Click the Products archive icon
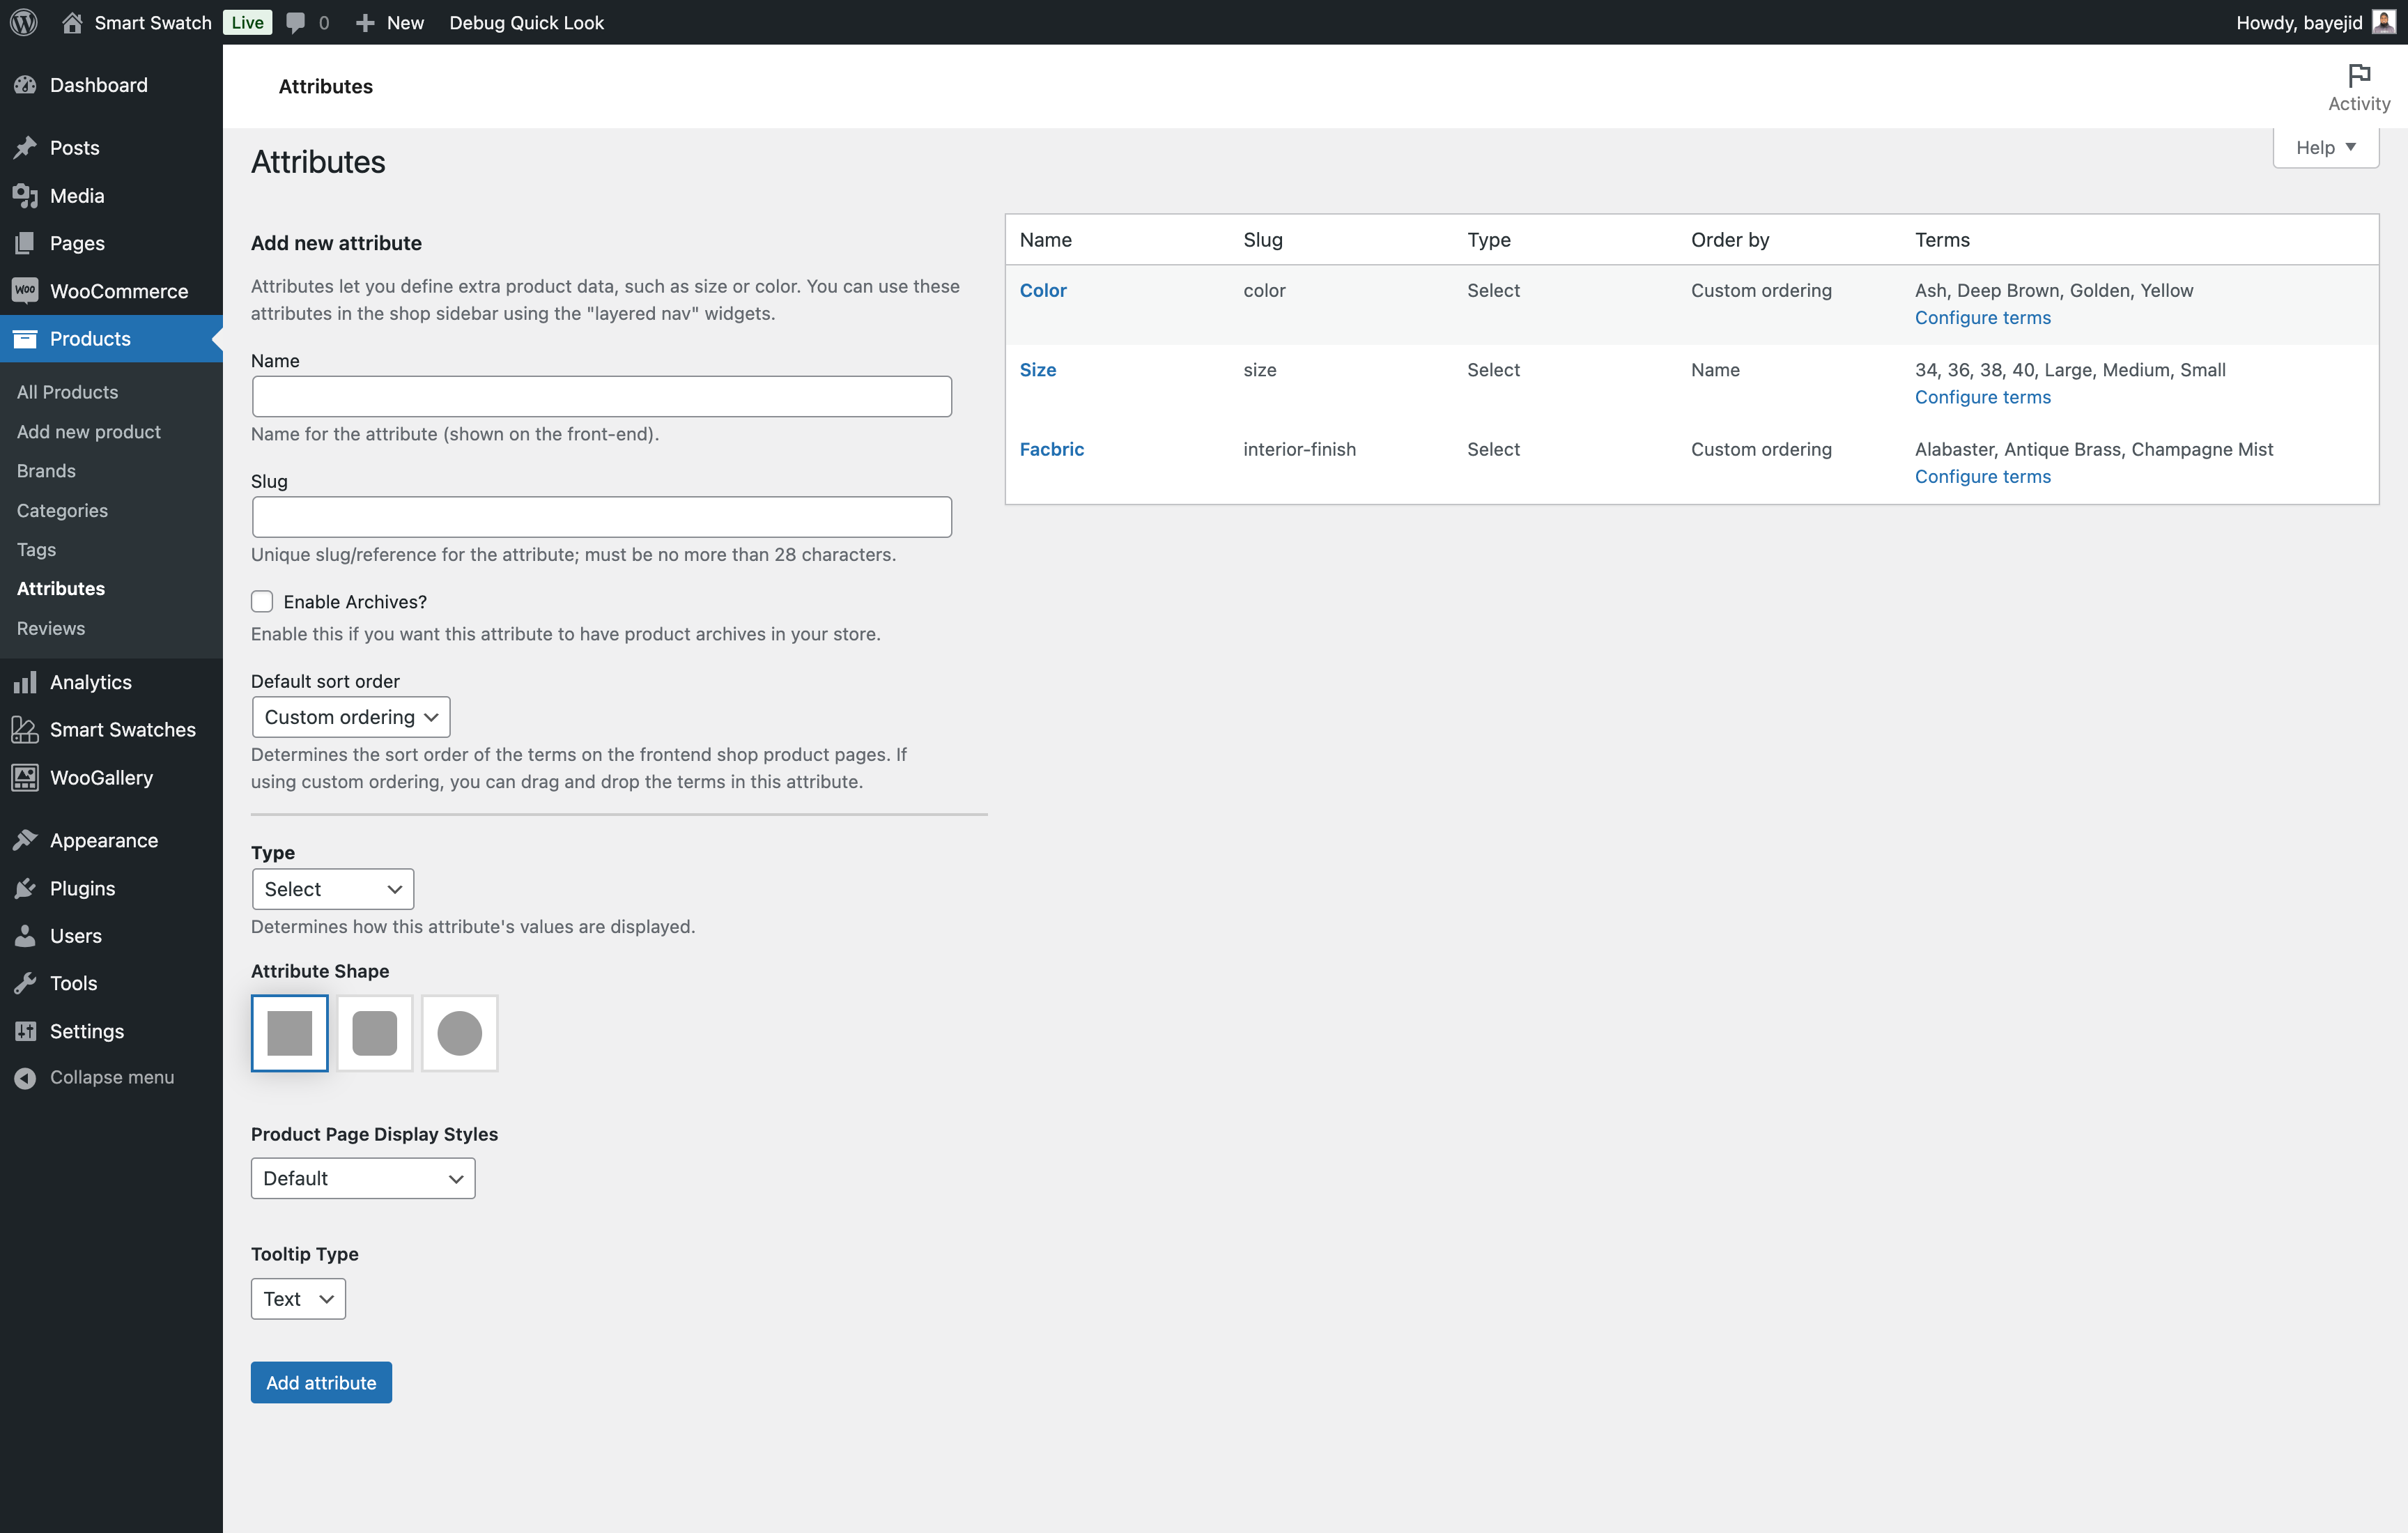Viewport: 2408px width, 1533px height. [x=25, y=339]
